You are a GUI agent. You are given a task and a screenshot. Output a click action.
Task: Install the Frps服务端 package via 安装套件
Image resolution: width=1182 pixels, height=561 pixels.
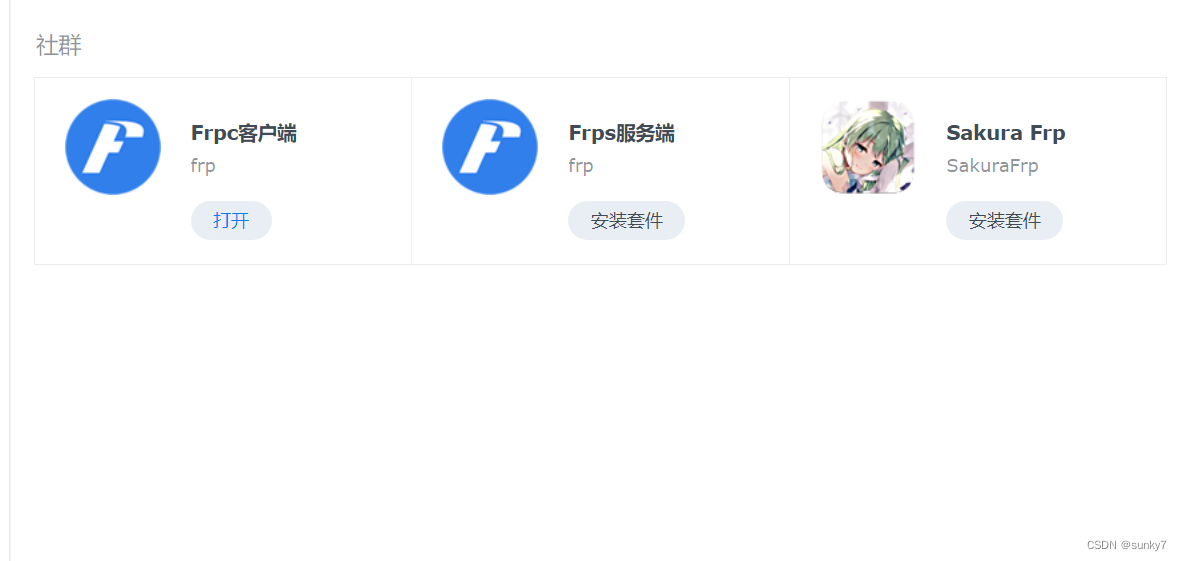pos(626,220)
